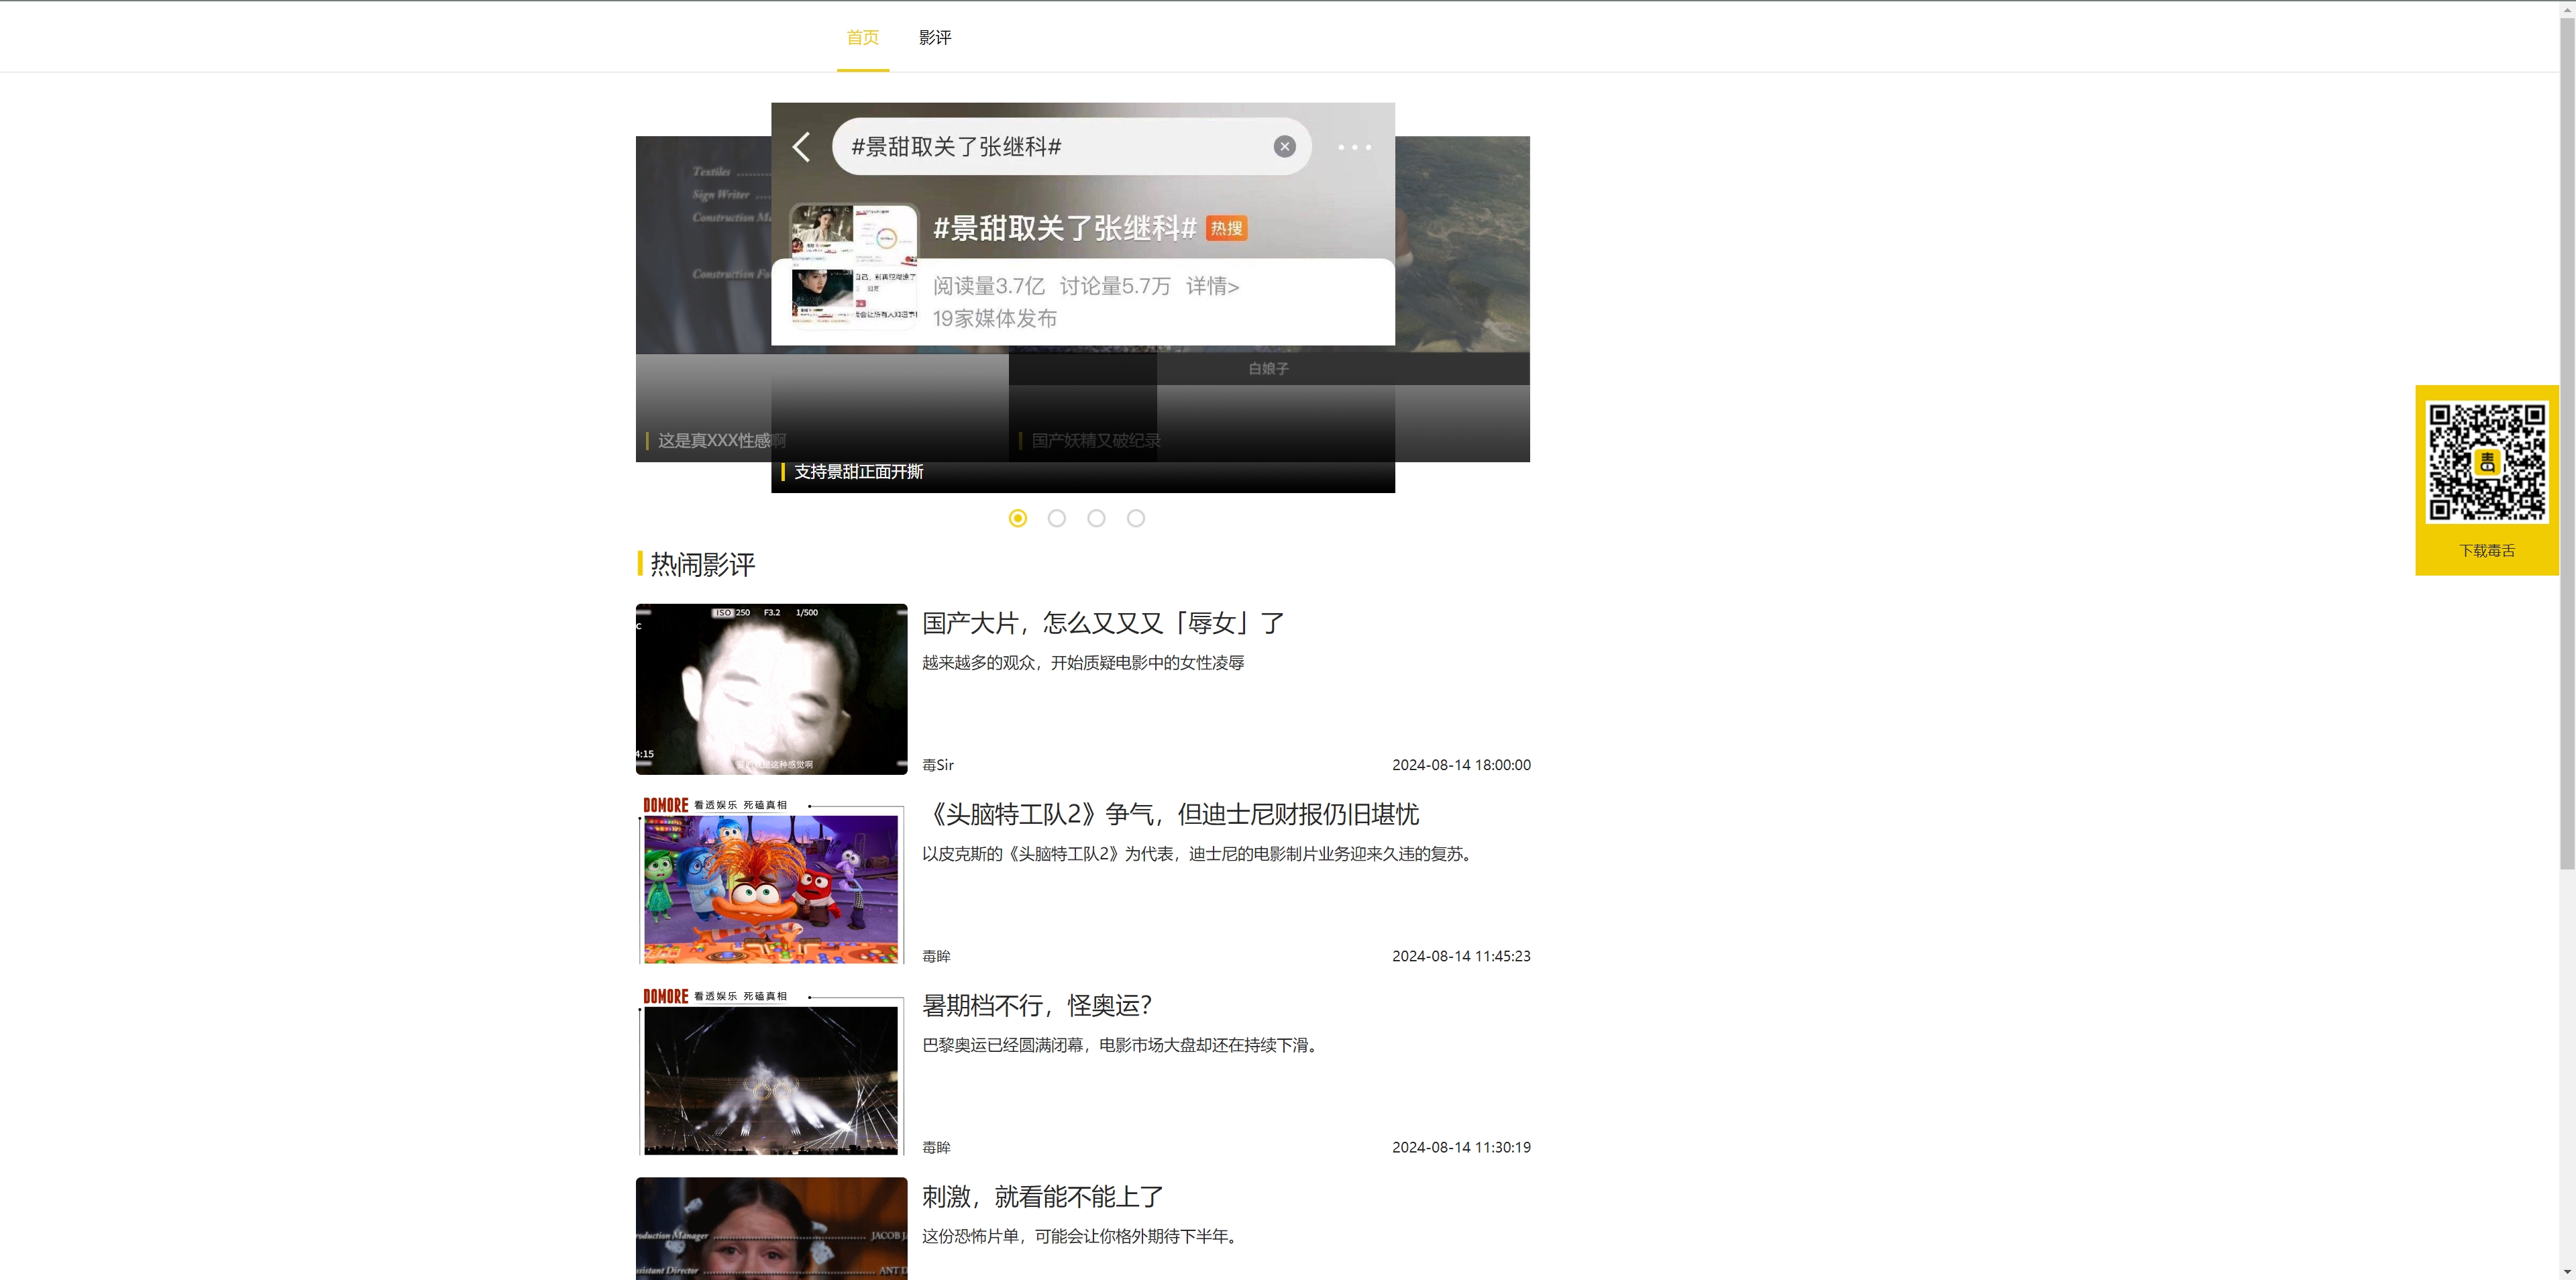Select the second carousel indicator dot
This screenshot has height=1280, width=2576.
point(1057,518)
